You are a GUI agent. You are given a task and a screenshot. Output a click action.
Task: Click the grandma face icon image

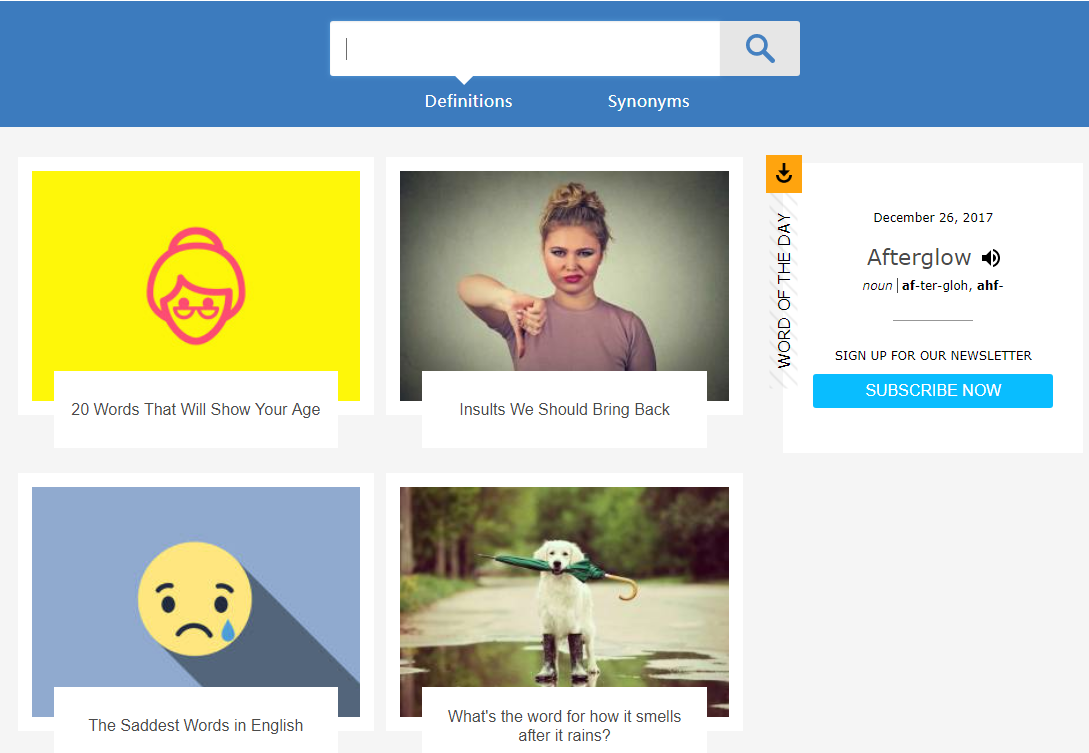pos(196,286)
